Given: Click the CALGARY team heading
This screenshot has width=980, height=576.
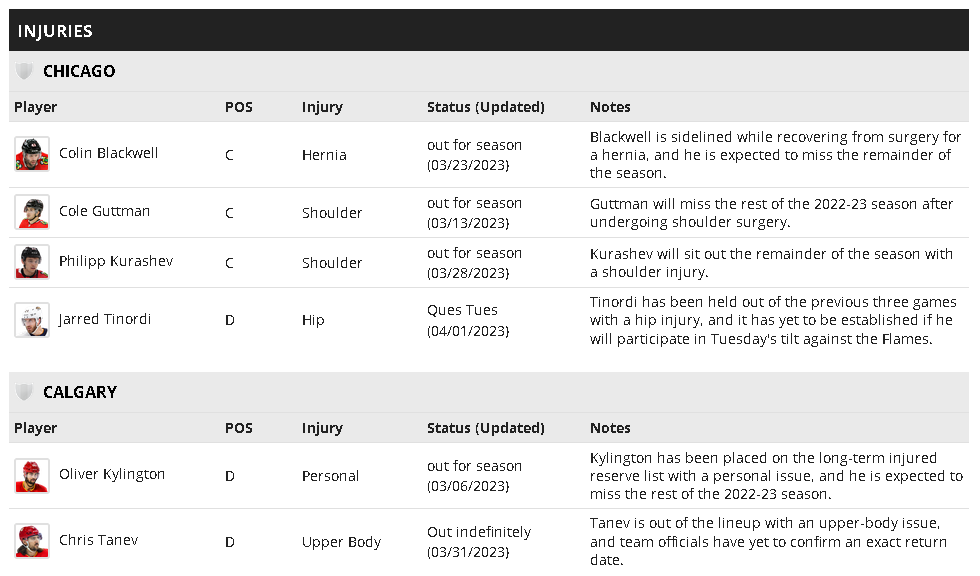Looking at the screenshot, I should pos(80,392).
